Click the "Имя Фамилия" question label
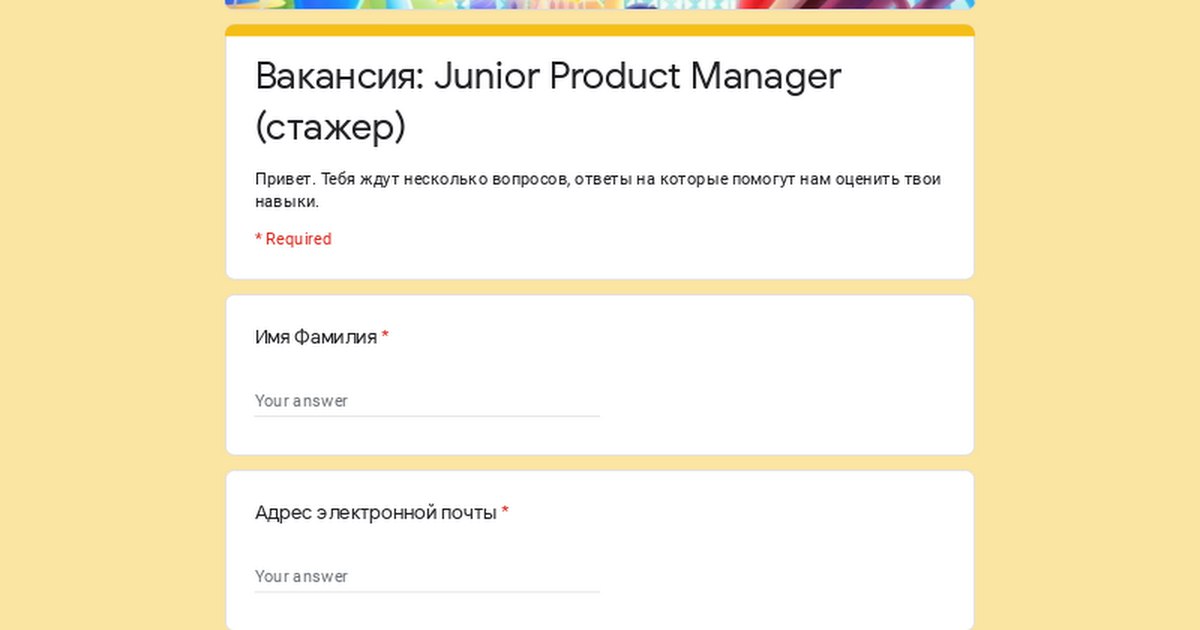1200x630 pixels. tap(316, 337)
